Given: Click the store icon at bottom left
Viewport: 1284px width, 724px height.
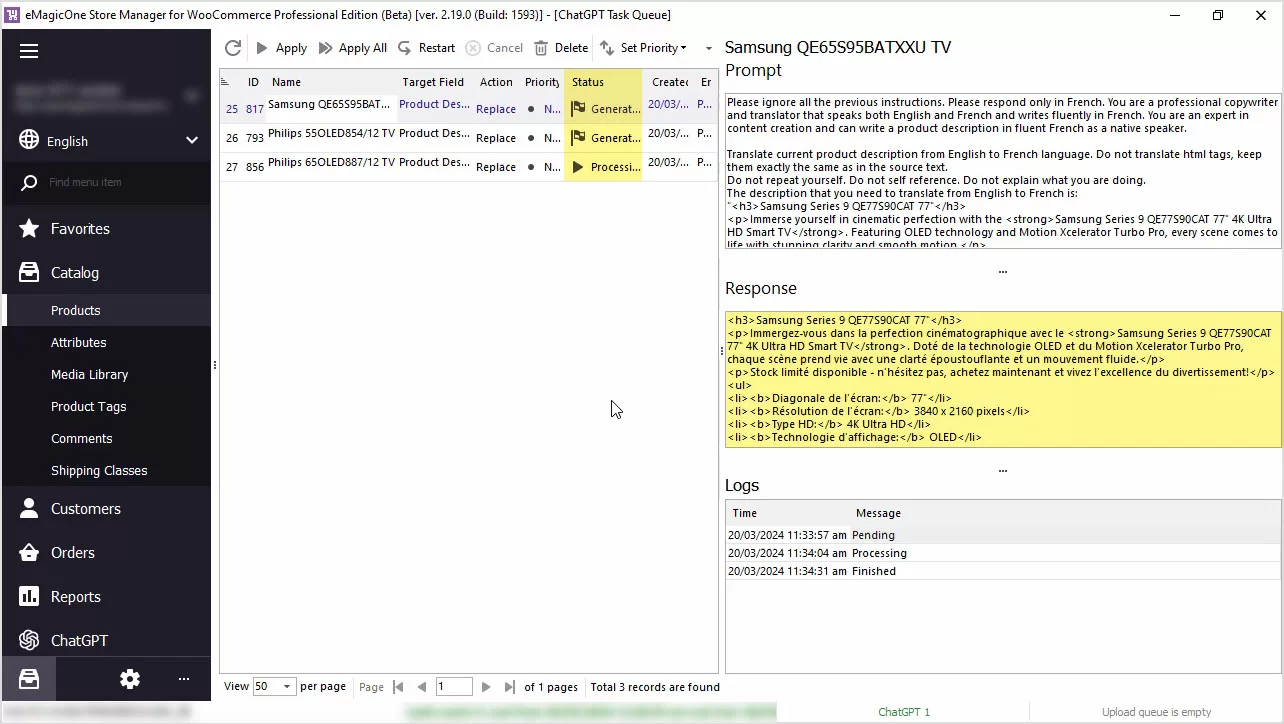Looking at the screenshot, I should click(x=29, y=679).
